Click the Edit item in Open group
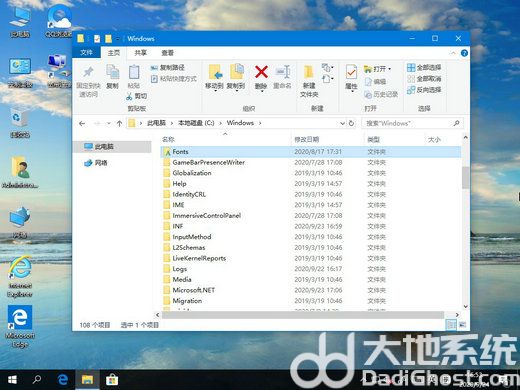The width and height of the screenshot is (520, 390). click(x=375, y=82)
